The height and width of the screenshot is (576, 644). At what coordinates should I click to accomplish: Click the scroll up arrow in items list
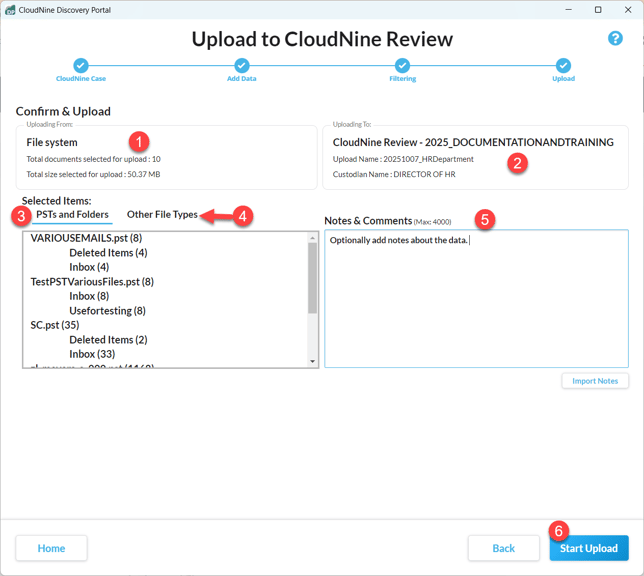313,238
